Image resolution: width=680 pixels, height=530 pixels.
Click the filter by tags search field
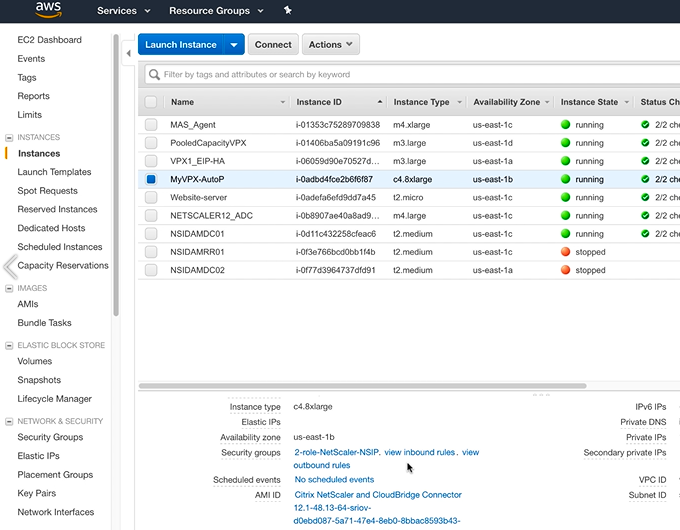pos(400,74)
